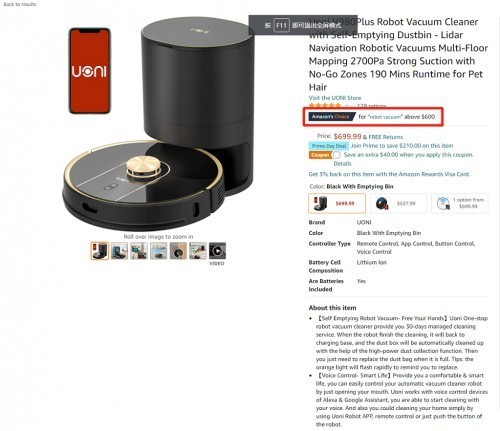Image resolution: width=500 pixels, height=431 pixels.
Task: Go back to results
Action: pyautogui.click(x=20, y=4)
